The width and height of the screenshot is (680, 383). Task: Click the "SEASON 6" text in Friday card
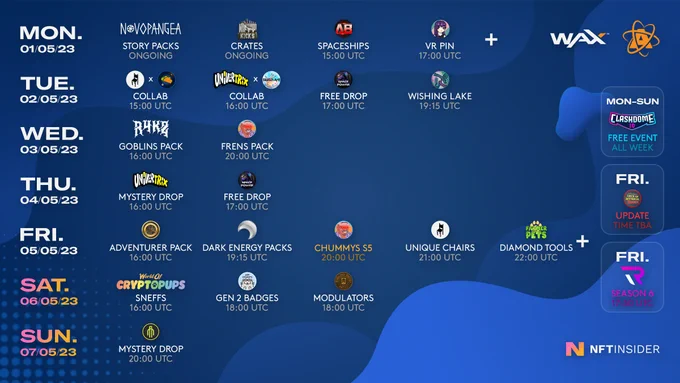(x=632, y=293)
